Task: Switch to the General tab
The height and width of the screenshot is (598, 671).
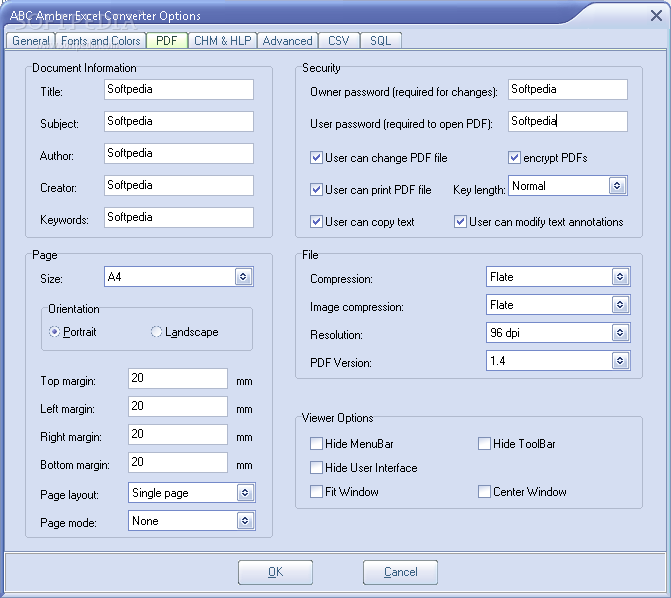Action: tap(30, 41)
